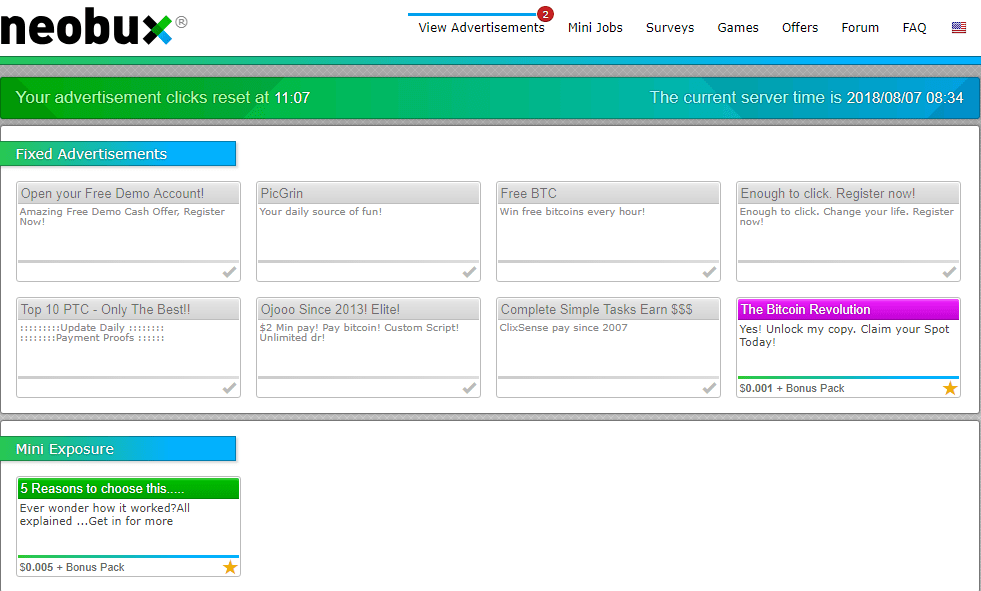Open the PicGrin advertisement title
The width and height of the screenshot is (981, 591).
click(282, 193)
